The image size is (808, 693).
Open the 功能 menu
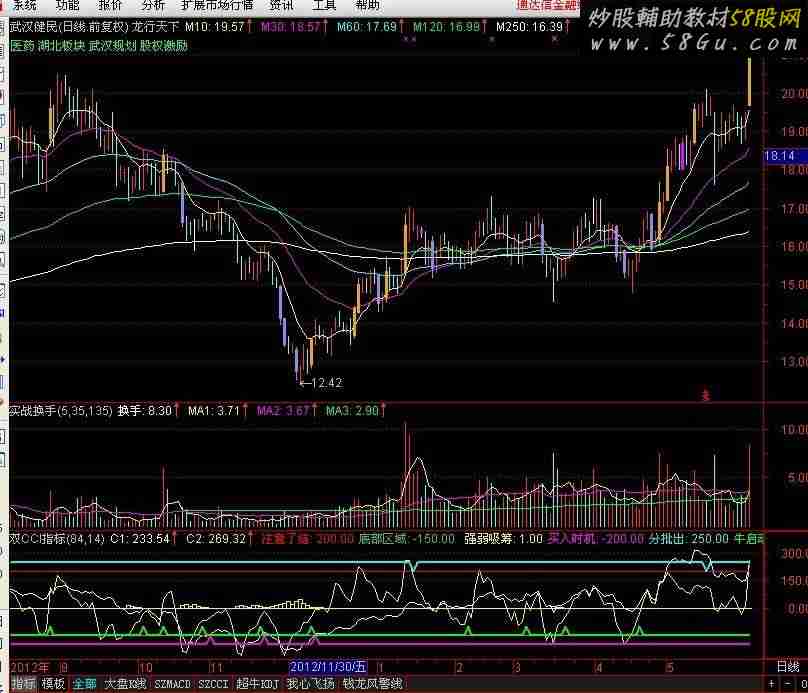pyautogui.click(x=68, y=5)
